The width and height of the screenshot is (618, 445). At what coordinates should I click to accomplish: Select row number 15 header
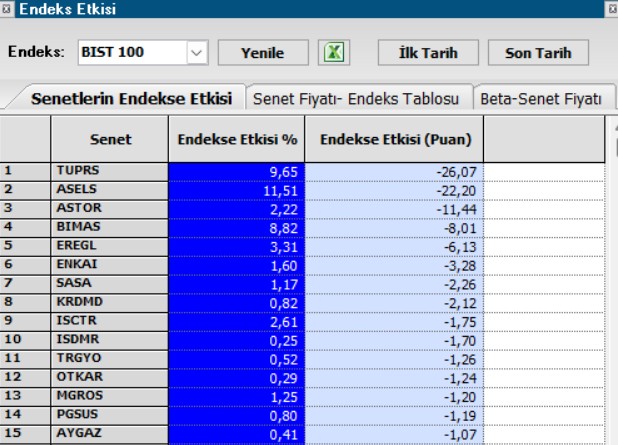pyautogui.click(x=25, y=434)
